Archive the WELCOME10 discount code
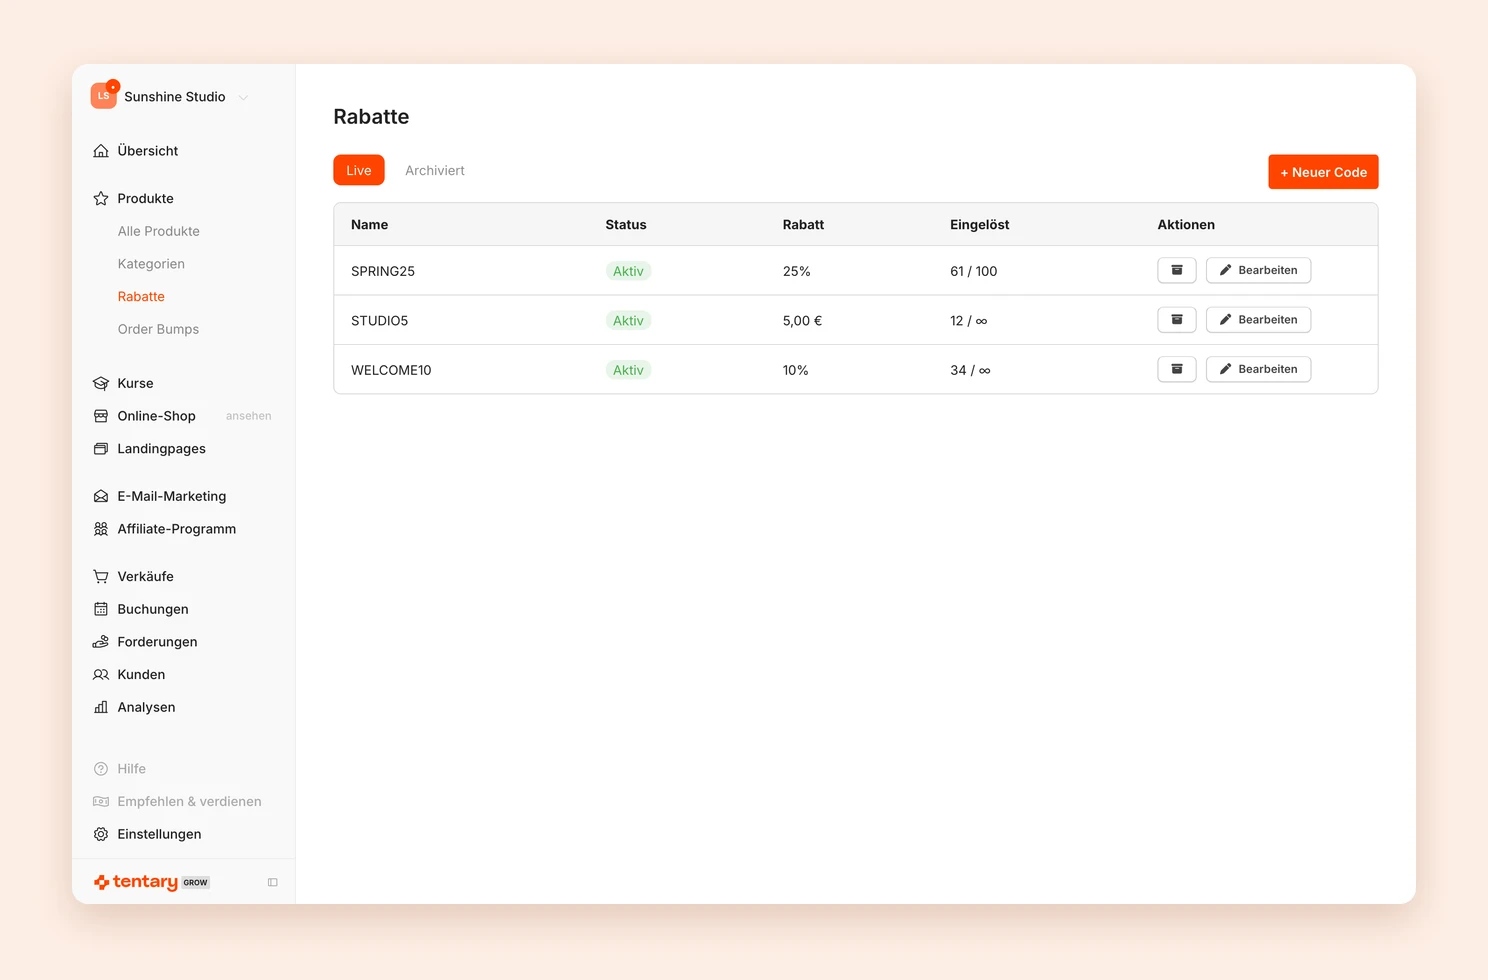 tap(1176, 369)
